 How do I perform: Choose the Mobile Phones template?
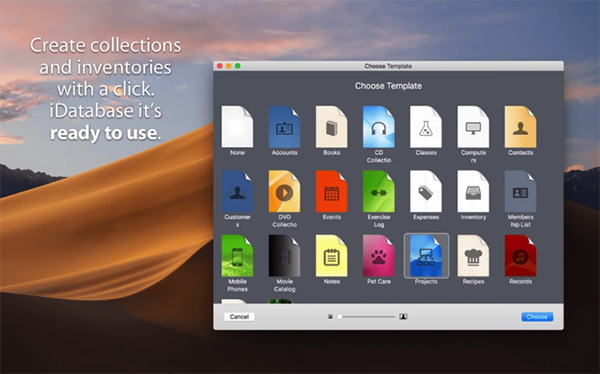[x=237, y=256]
